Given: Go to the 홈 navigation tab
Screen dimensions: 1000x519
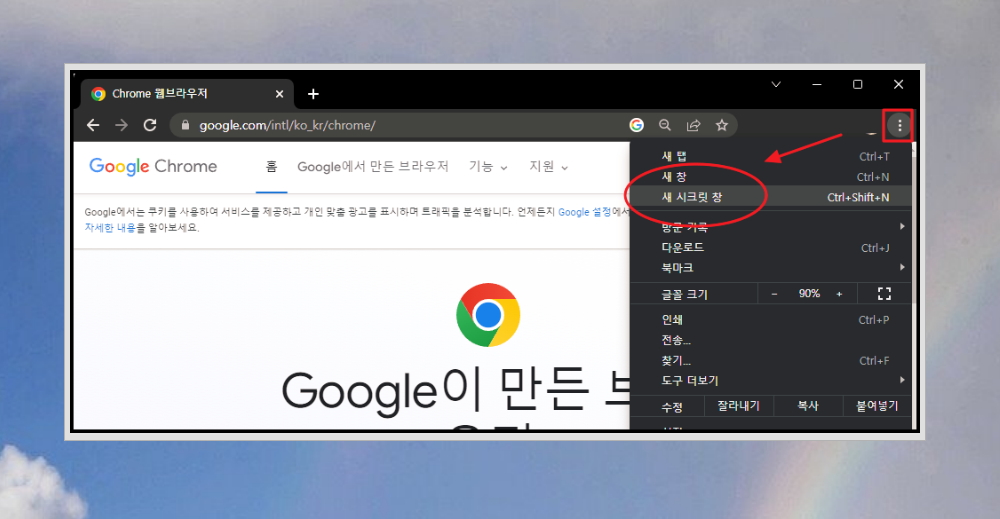Looking at the screenshot, I should 271,166.
